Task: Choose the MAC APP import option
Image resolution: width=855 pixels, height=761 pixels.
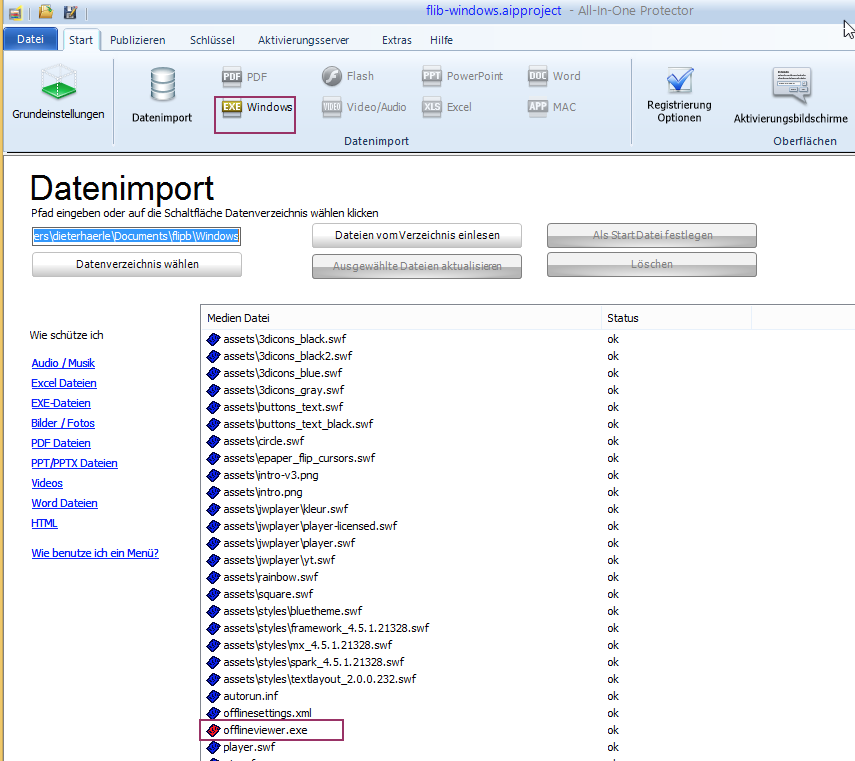Action: [x=552, y=107]
